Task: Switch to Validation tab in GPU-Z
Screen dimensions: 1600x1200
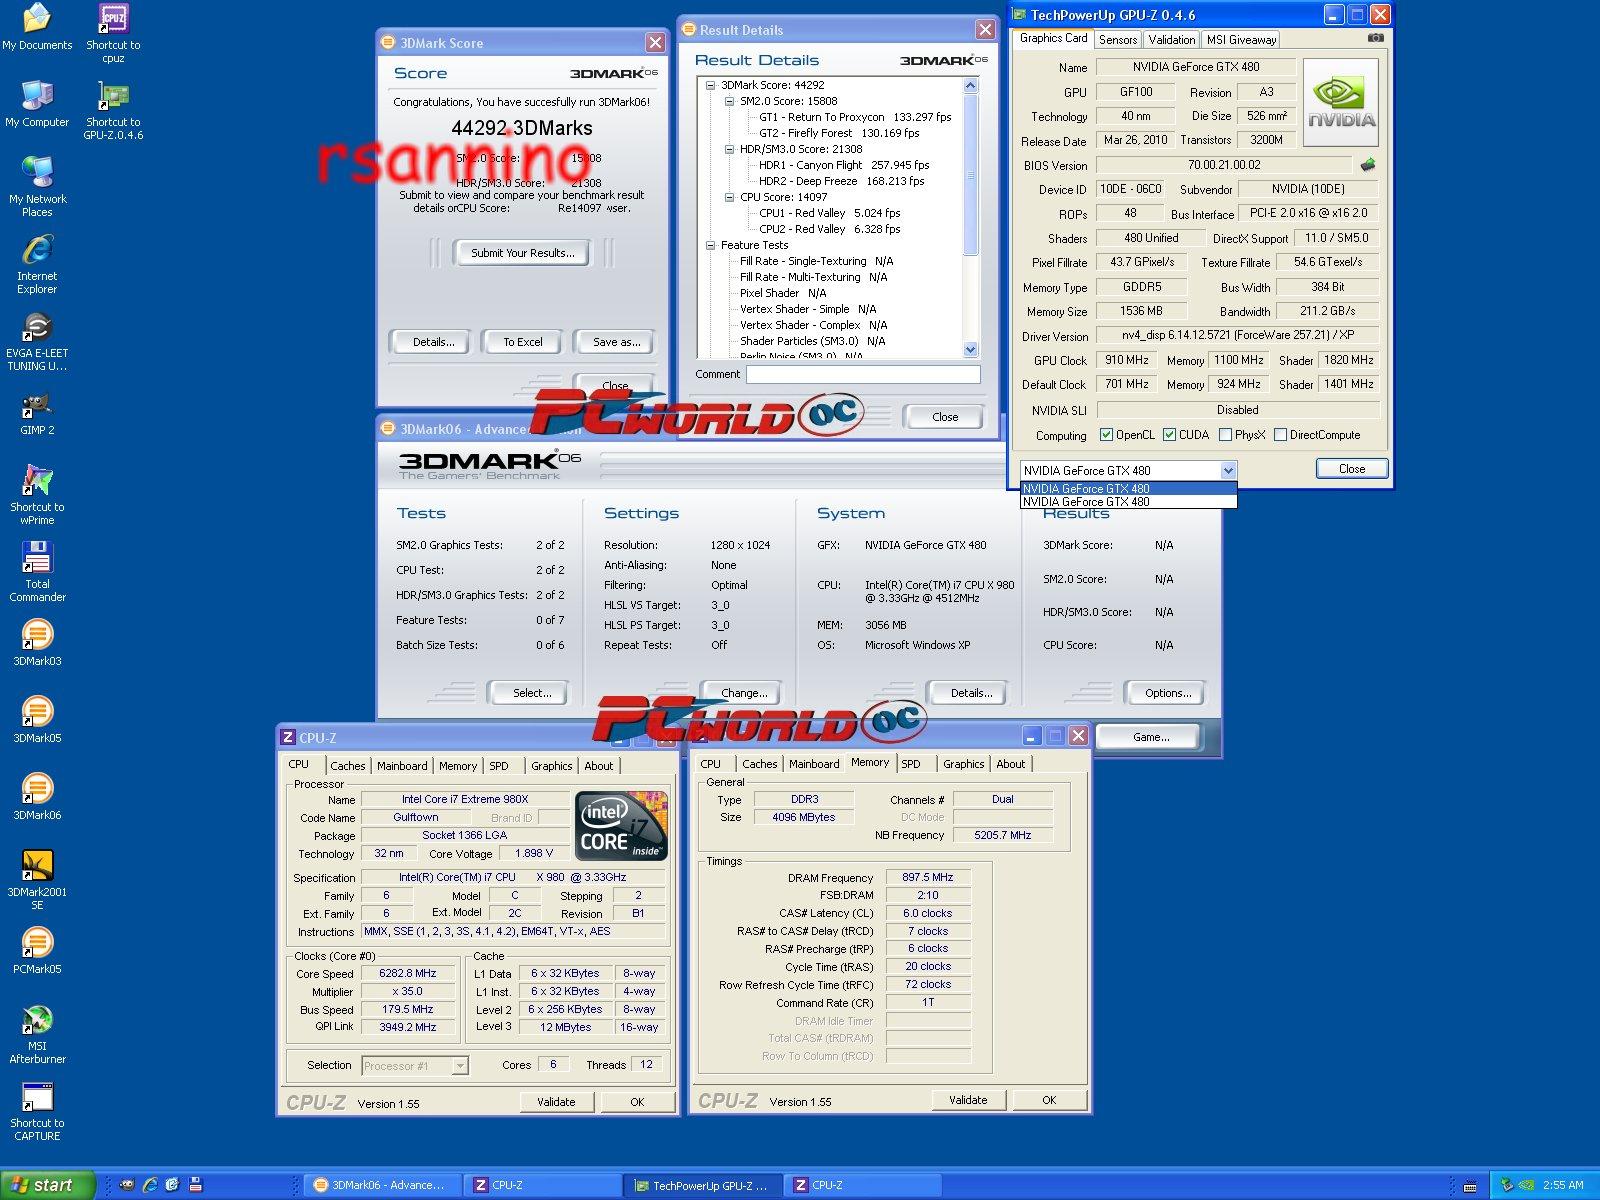Action: coord(1171,40)
